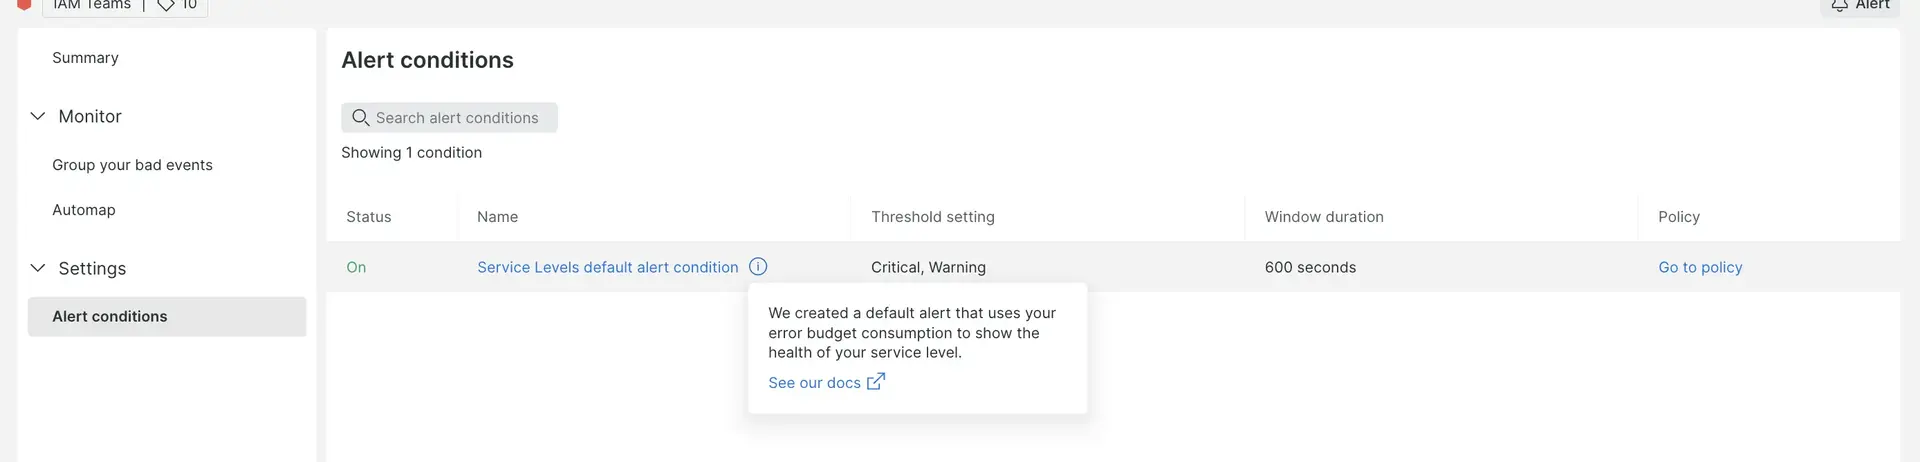Screen dimensions: 1920x462
Task: Click the external link icon next to See our docs
Action: [876, 382]
